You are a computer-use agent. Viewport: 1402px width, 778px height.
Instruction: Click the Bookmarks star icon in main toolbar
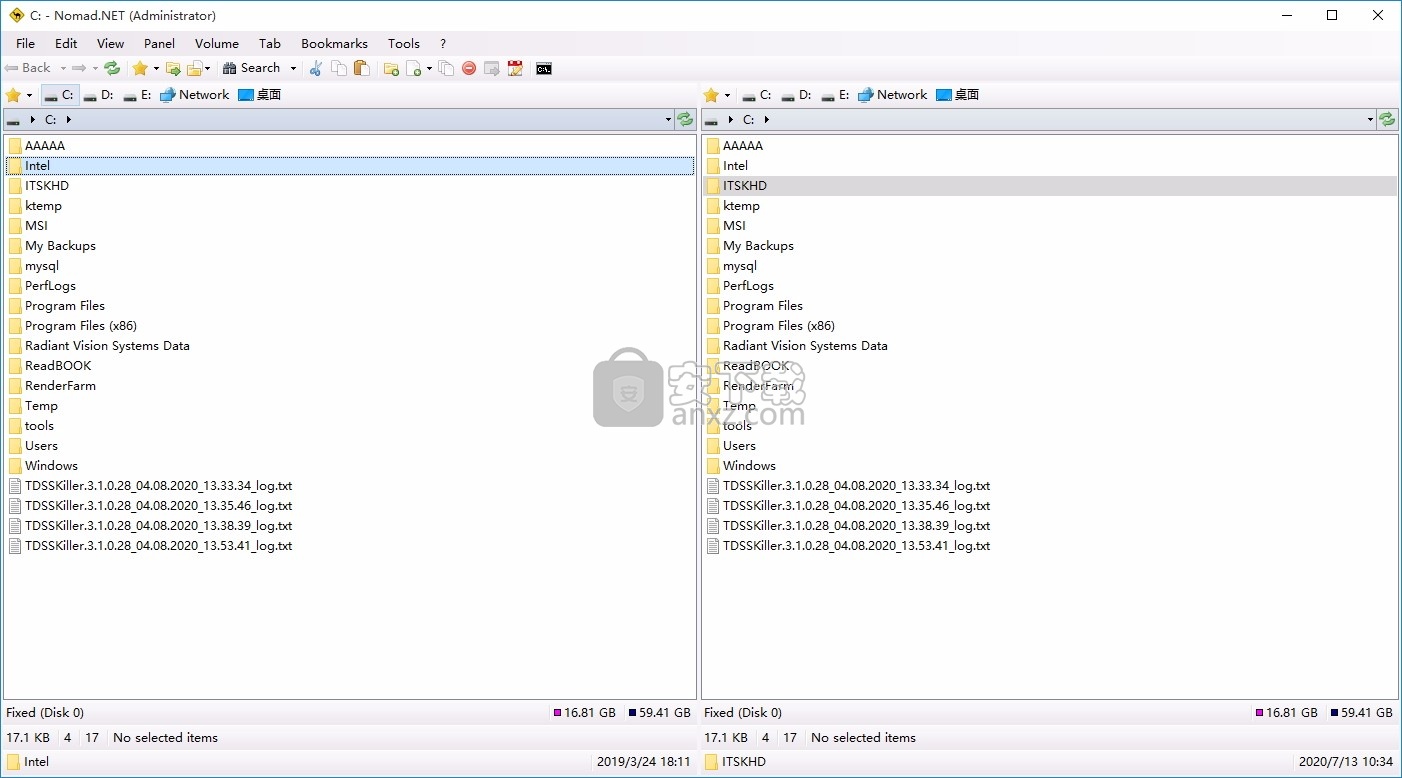(140, 68)
